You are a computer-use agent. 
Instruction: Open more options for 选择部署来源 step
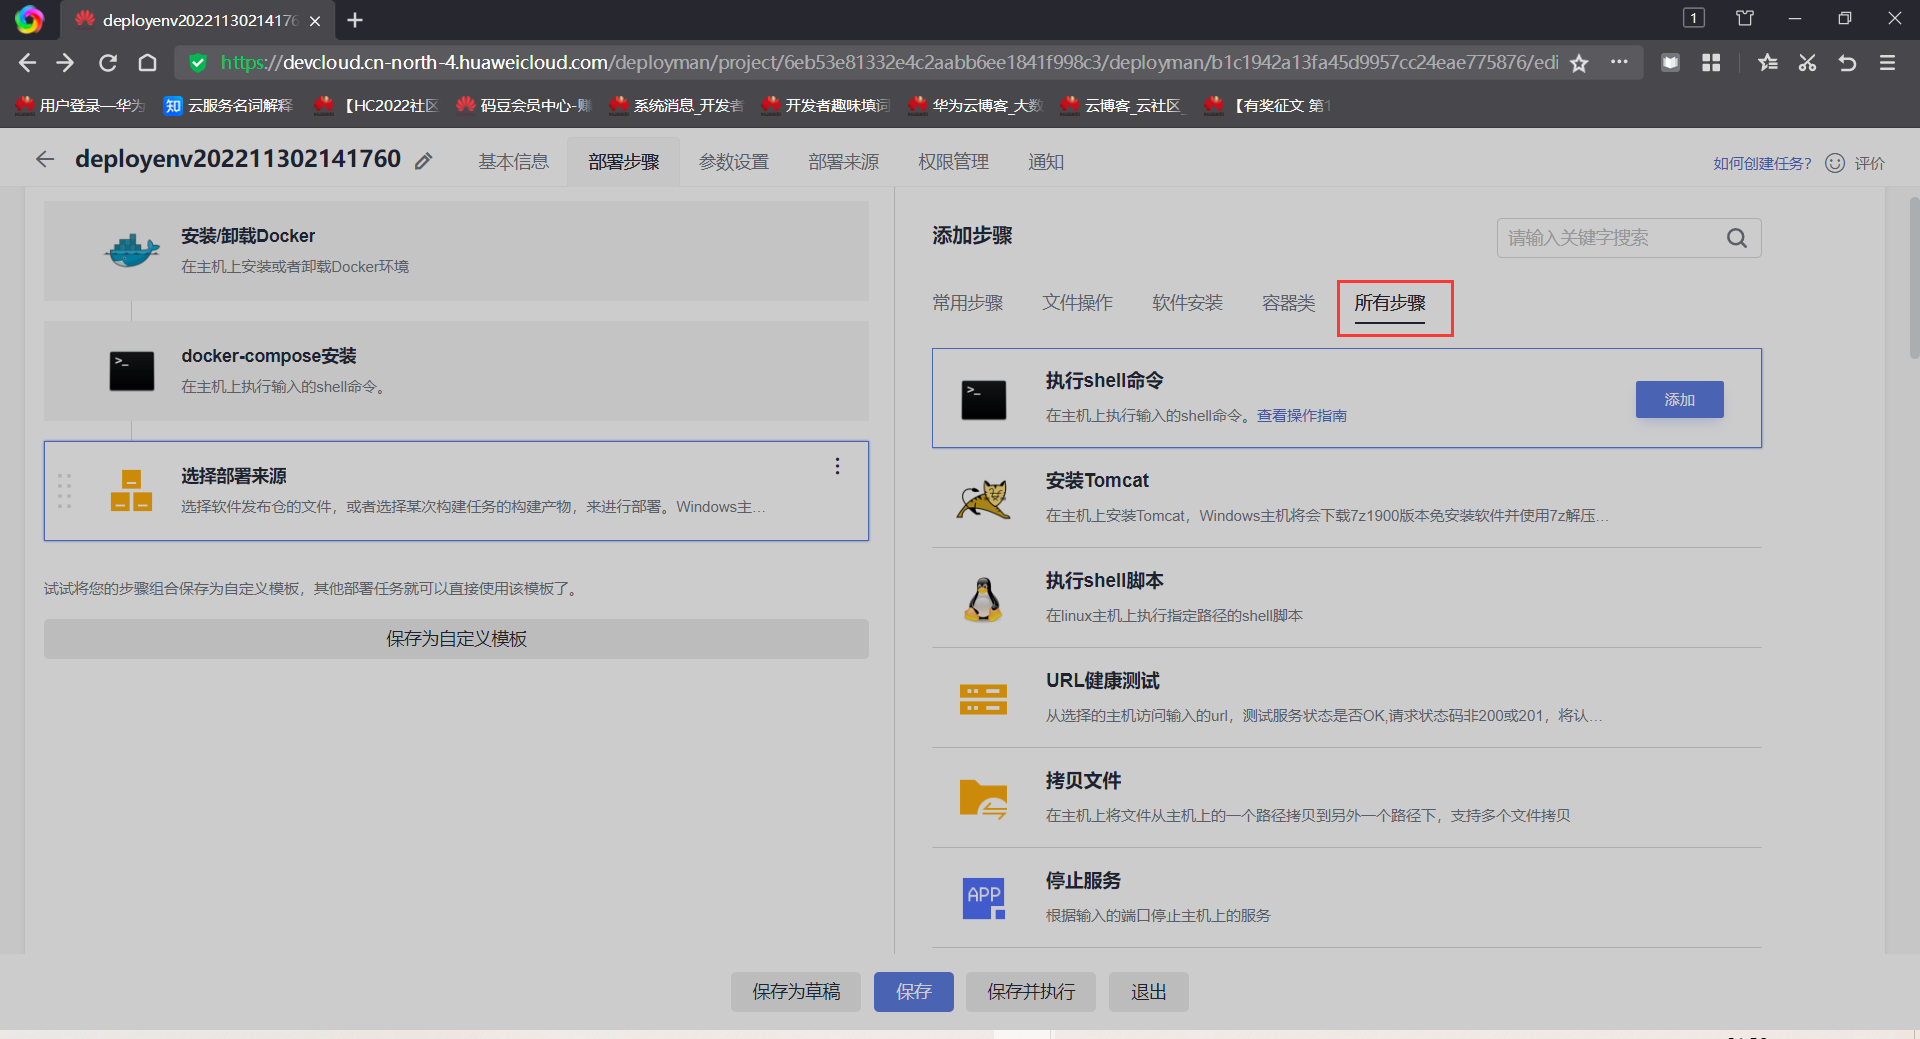click(x=837, y=466)
